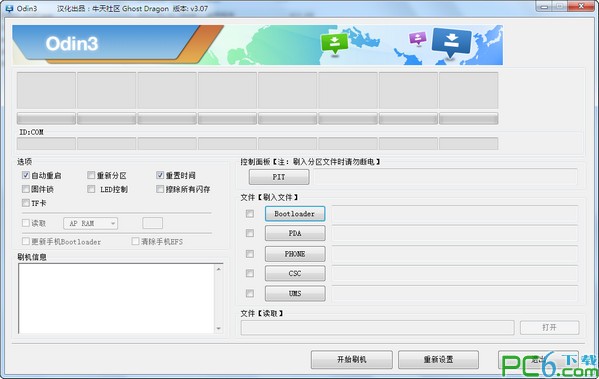Tick the checkbox beside PDA button
599x379 pixels.
click(x=250, y=233)
